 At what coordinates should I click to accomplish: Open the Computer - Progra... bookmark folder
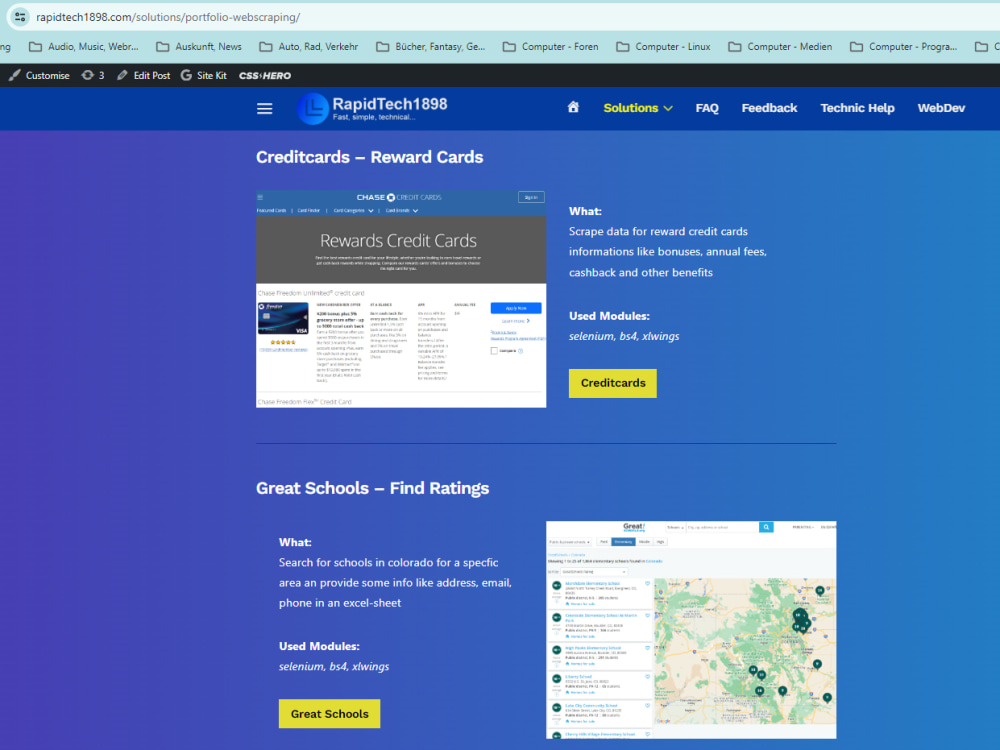click(904, 47)
